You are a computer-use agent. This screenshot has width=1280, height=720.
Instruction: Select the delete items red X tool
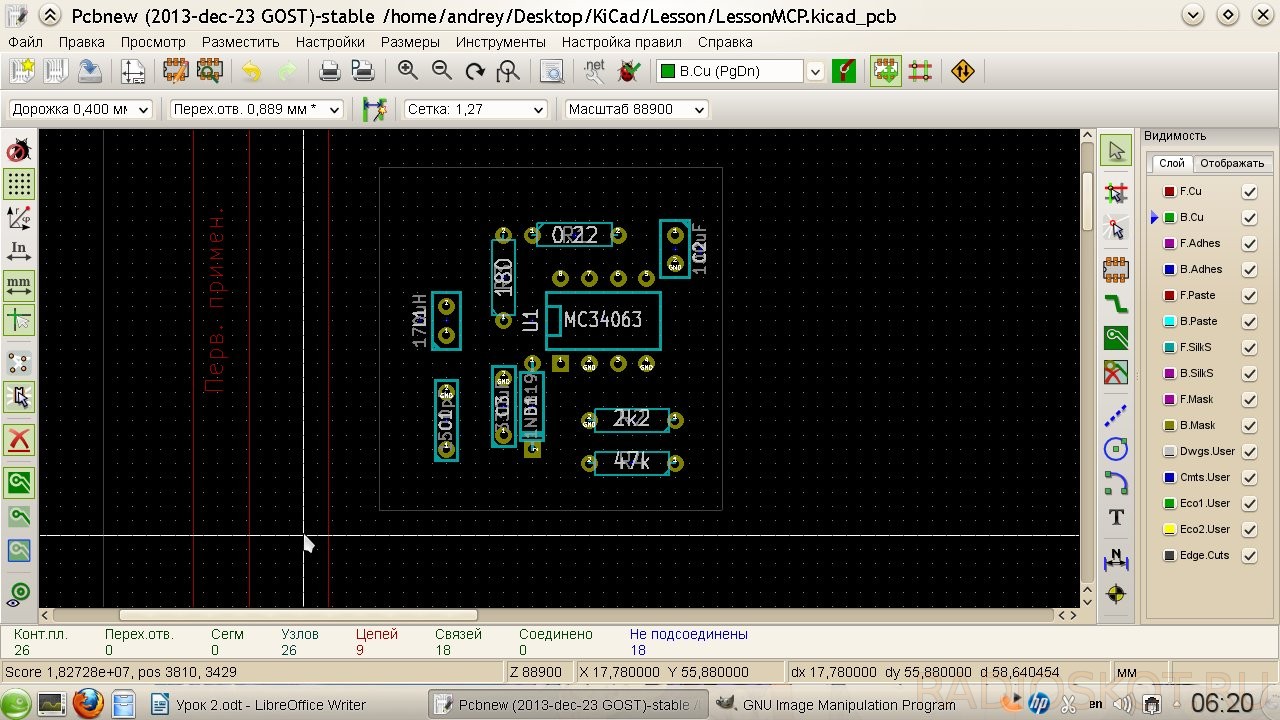point(19,439)
